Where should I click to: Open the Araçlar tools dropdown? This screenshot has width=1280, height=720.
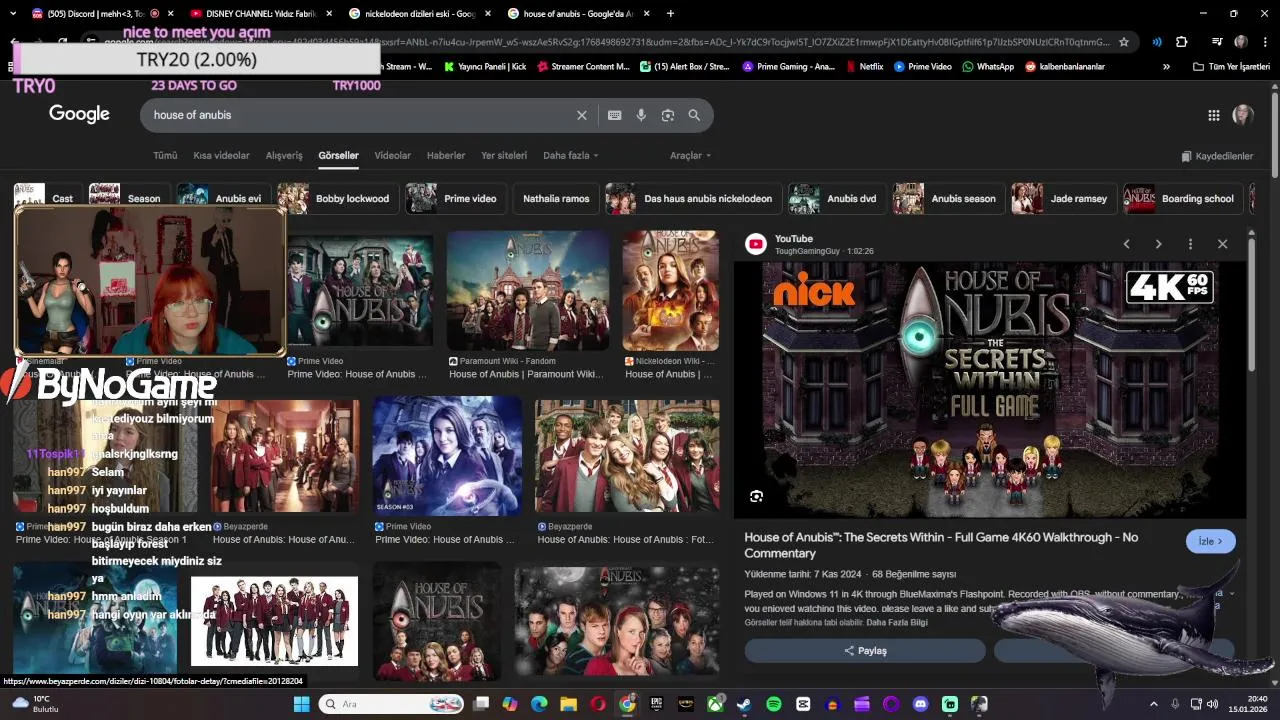690,156
